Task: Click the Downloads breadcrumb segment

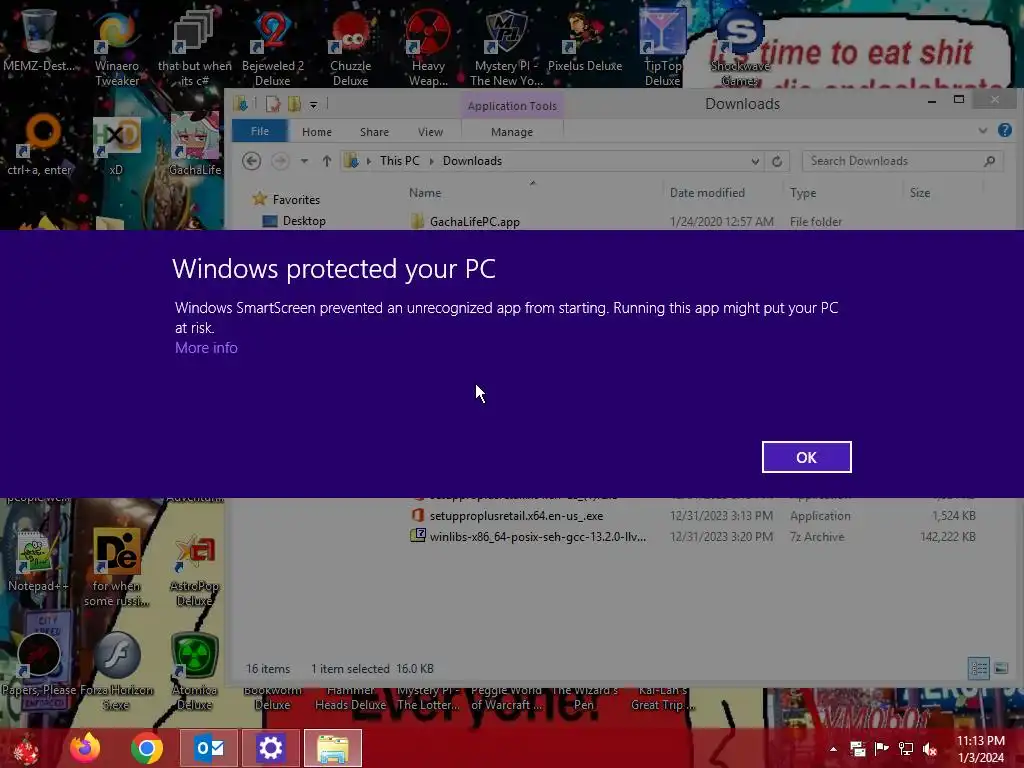Action: pyautogui.click(x=472, y=161)
